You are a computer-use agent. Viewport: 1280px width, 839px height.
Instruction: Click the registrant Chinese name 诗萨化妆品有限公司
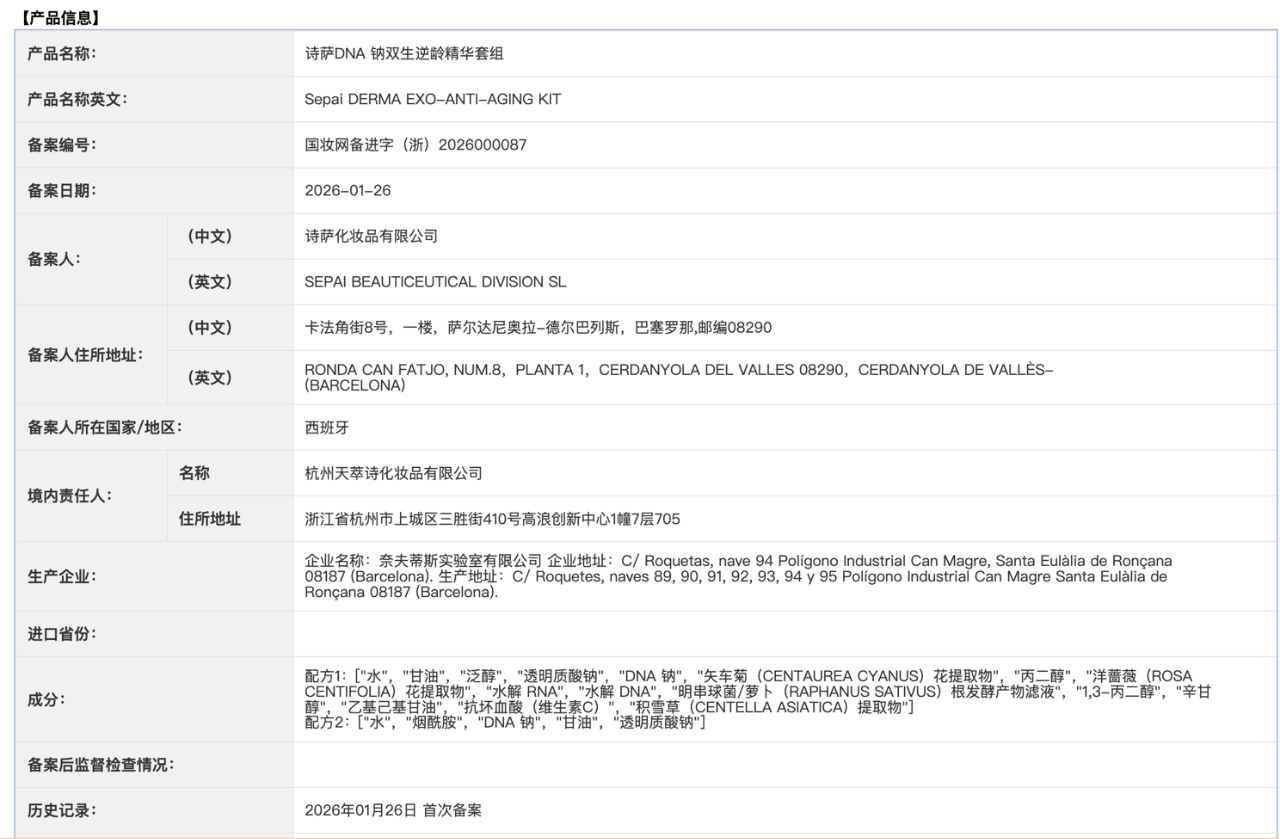coord(371,236)
